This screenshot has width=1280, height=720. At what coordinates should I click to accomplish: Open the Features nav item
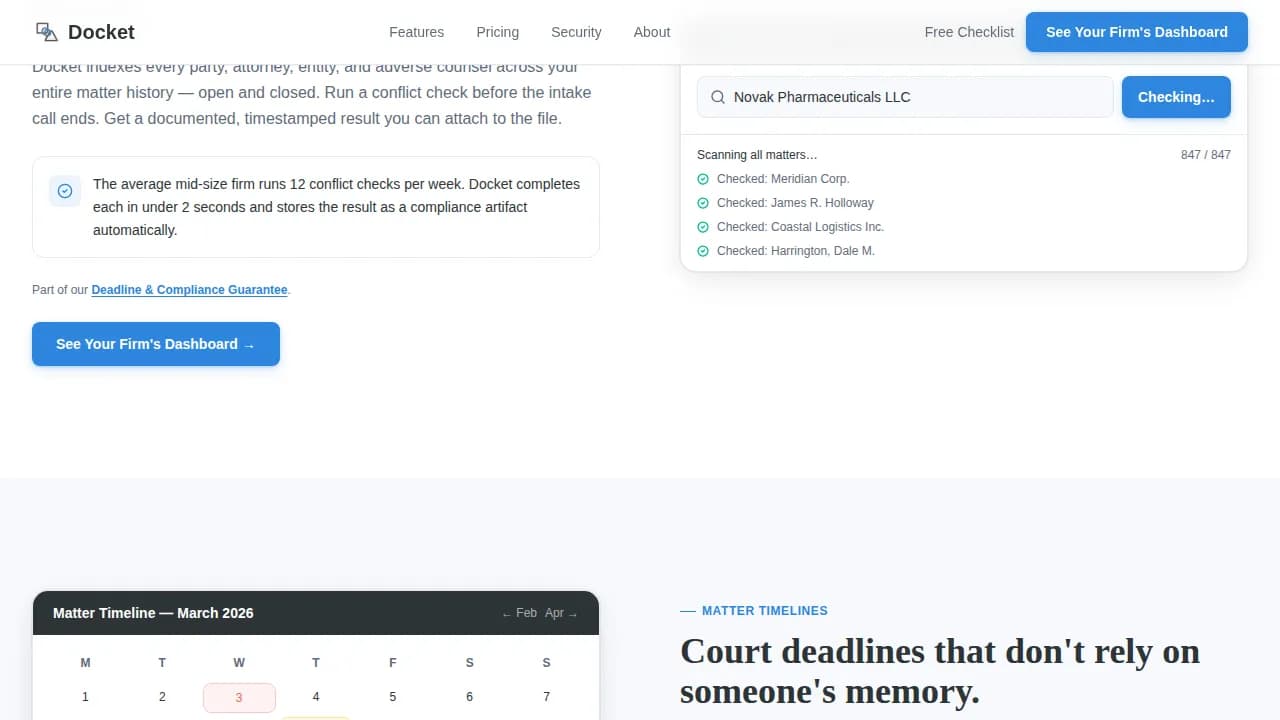tap(416, 31)
